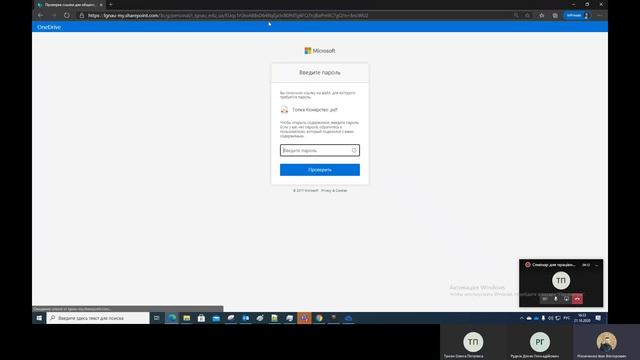Click the Microsoft logo
This screenshot has width=640, height=360.
tap(320, 51)
